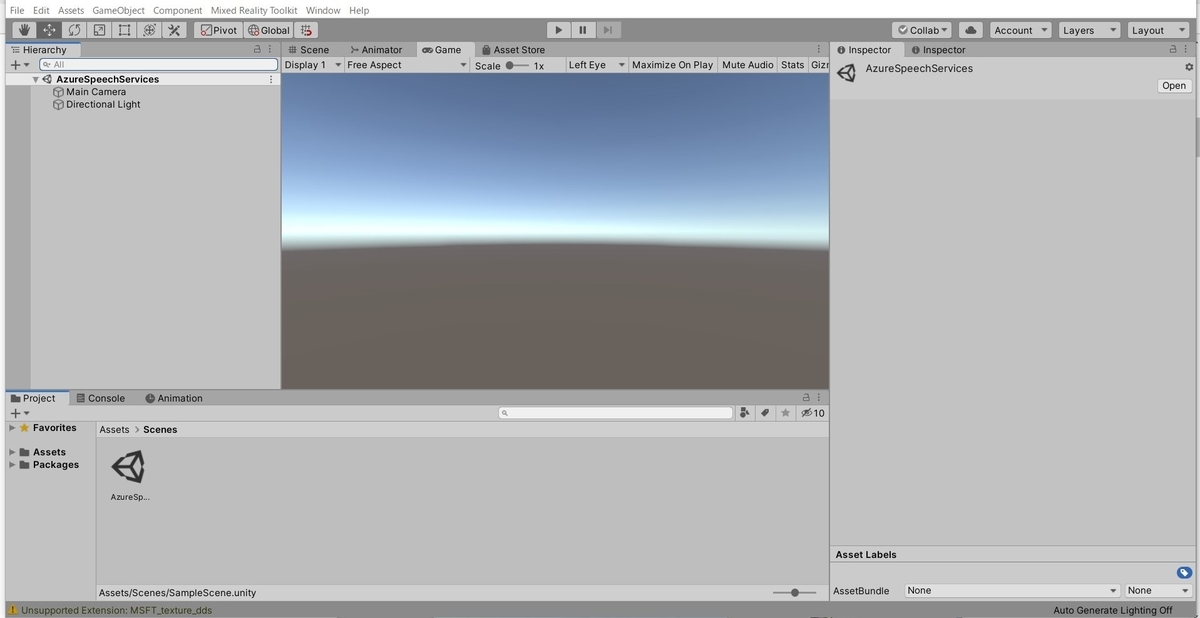Screen dimensions: 1200x618
Task: Click the Unity icon in the Inspector header
Action: click(x=847, y=73)
